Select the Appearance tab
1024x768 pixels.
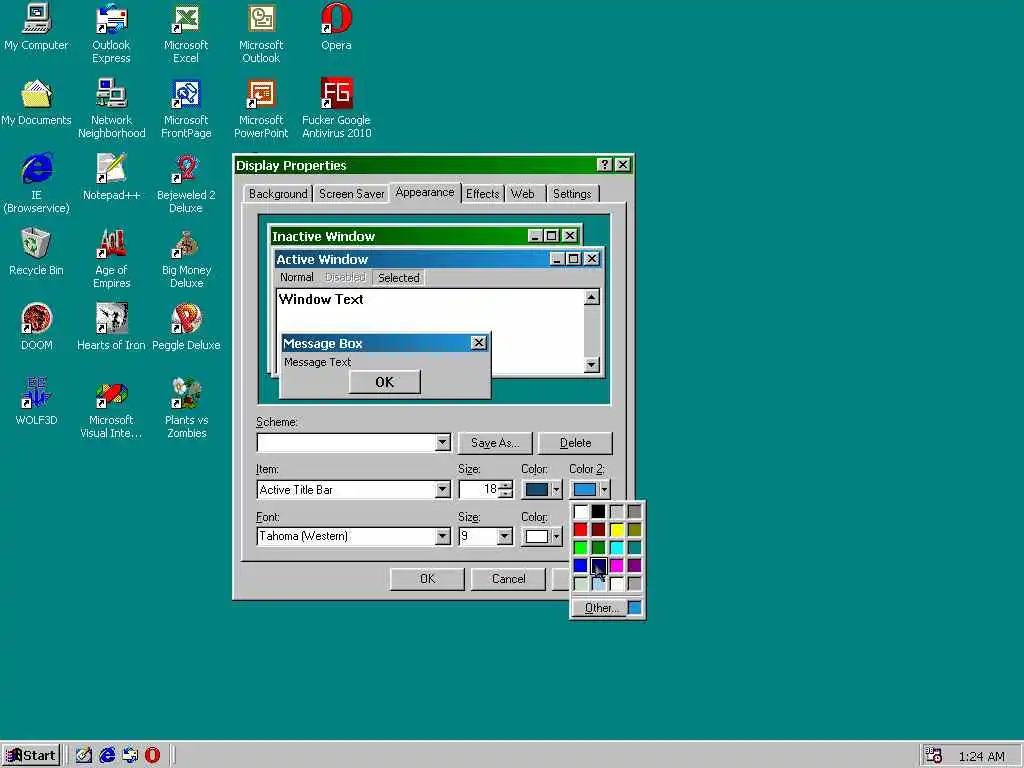424,192
